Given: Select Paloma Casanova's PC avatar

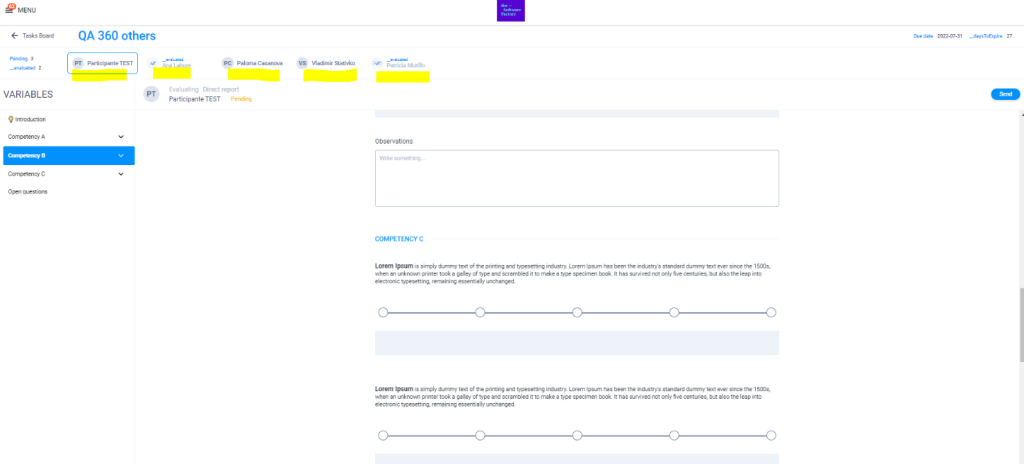Looking at the screenshot, I should click(x=228, y=63).
